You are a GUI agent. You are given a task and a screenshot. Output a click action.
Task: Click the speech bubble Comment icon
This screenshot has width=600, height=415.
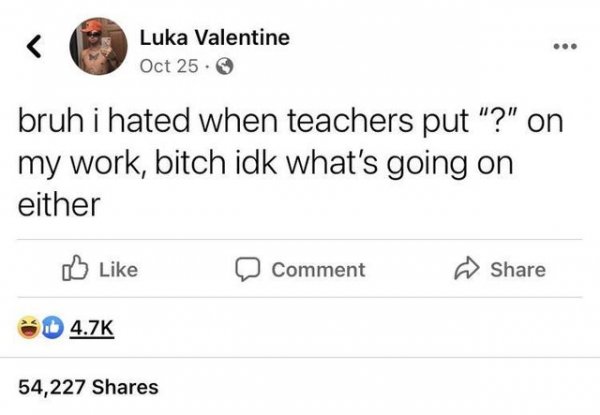pos(248,269)
